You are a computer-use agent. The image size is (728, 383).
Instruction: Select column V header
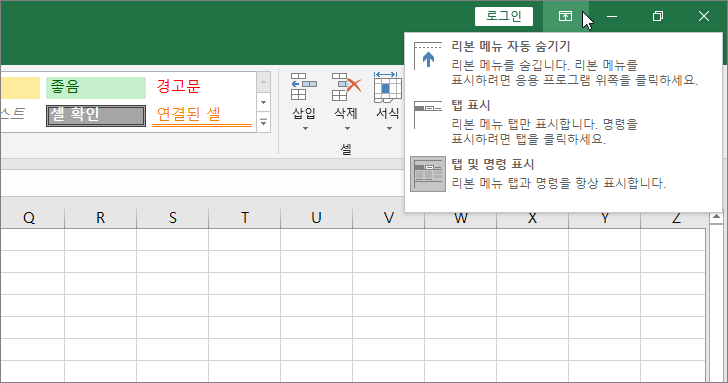click(x=389, y=218)
